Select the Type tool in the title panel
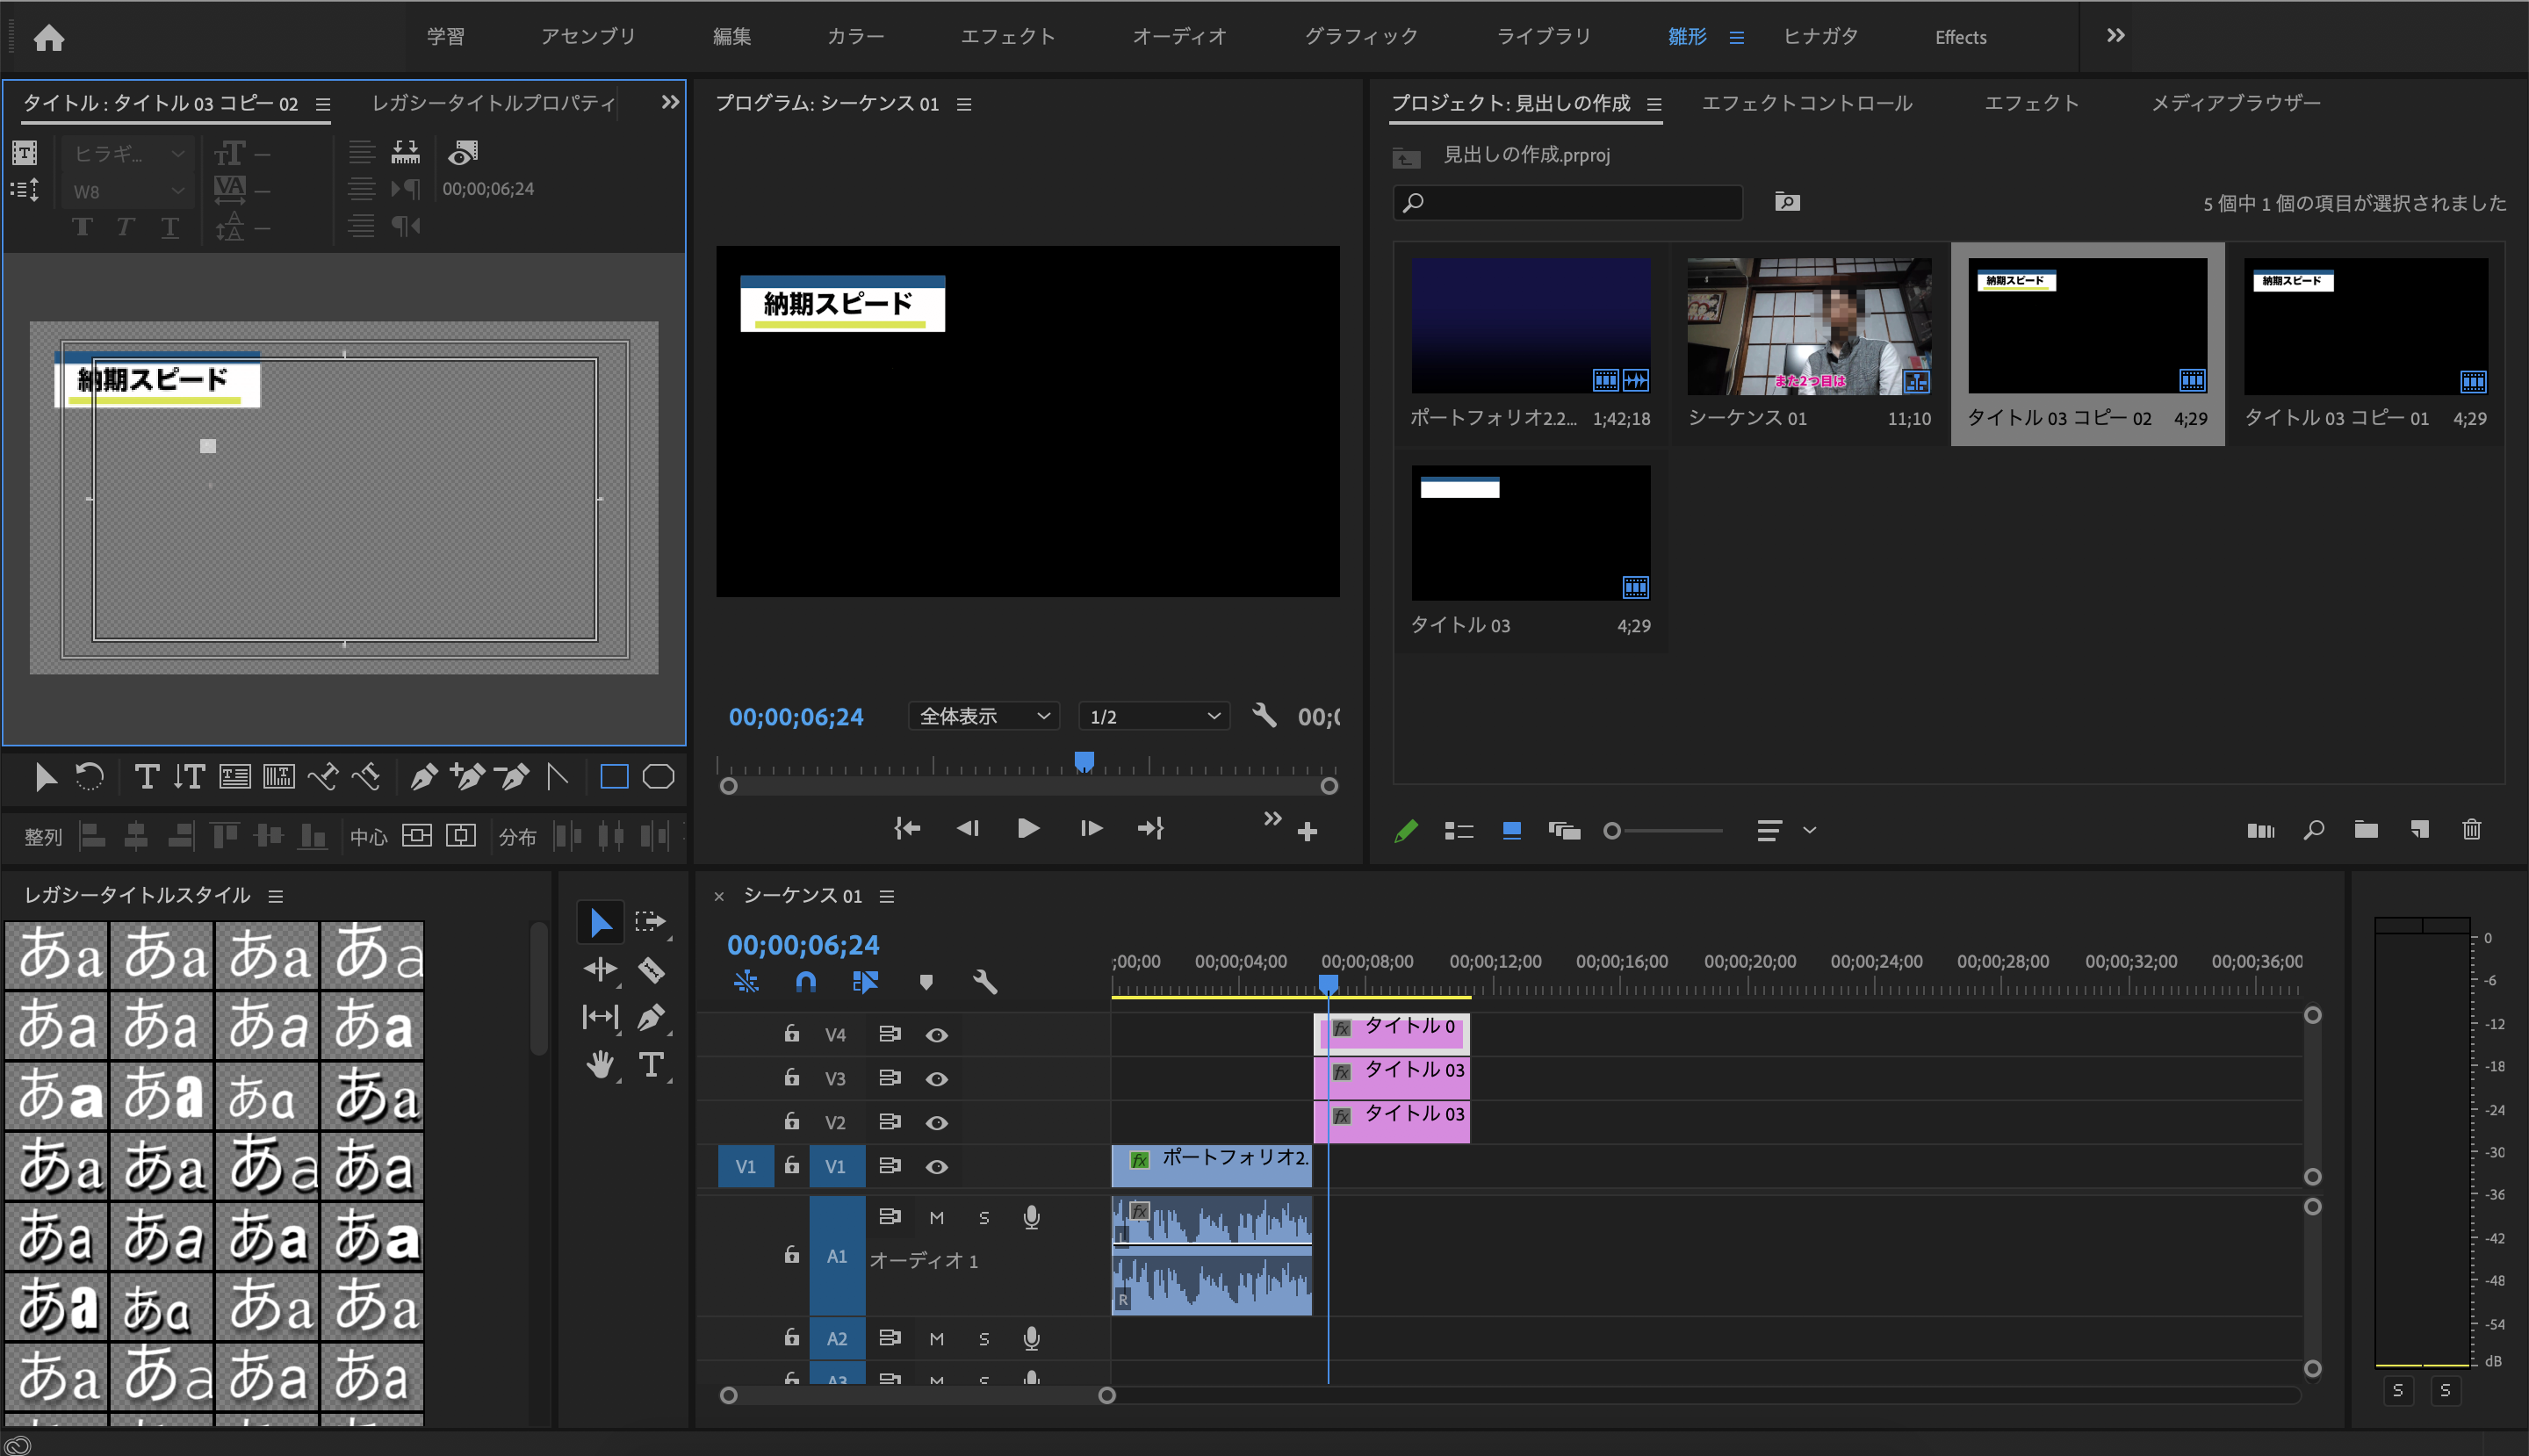The height and width of the screenshot is (1456, 2529). click(146, 776)
